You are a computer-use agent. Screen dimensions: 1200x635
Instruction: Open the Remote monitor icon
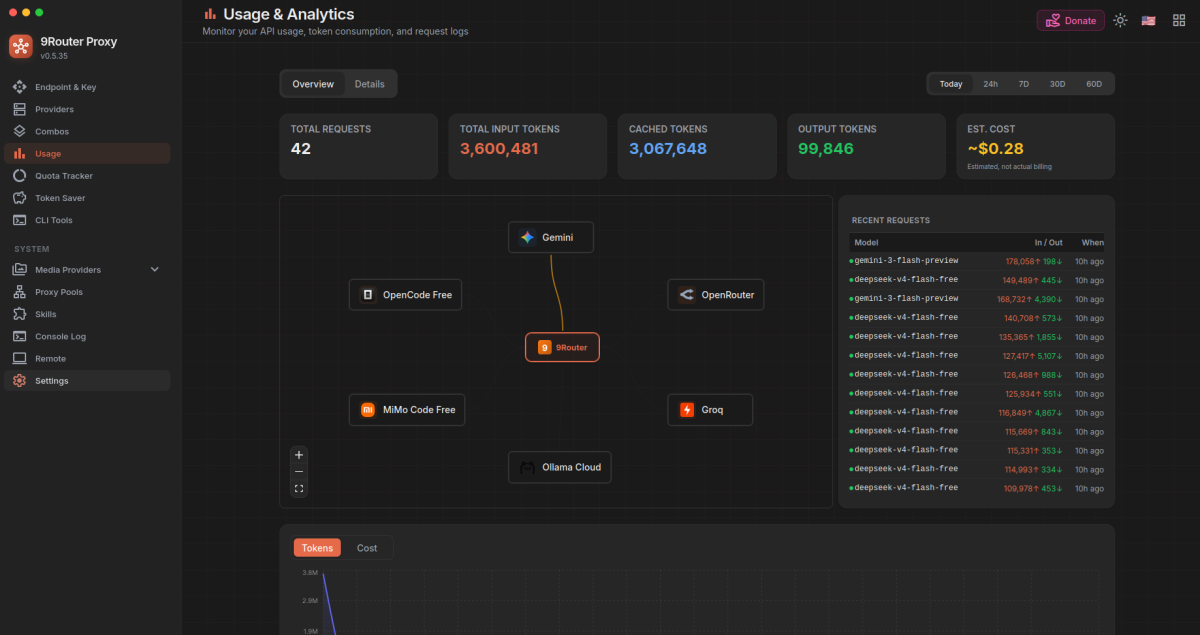pyautogui.click(x=19, y=358)
